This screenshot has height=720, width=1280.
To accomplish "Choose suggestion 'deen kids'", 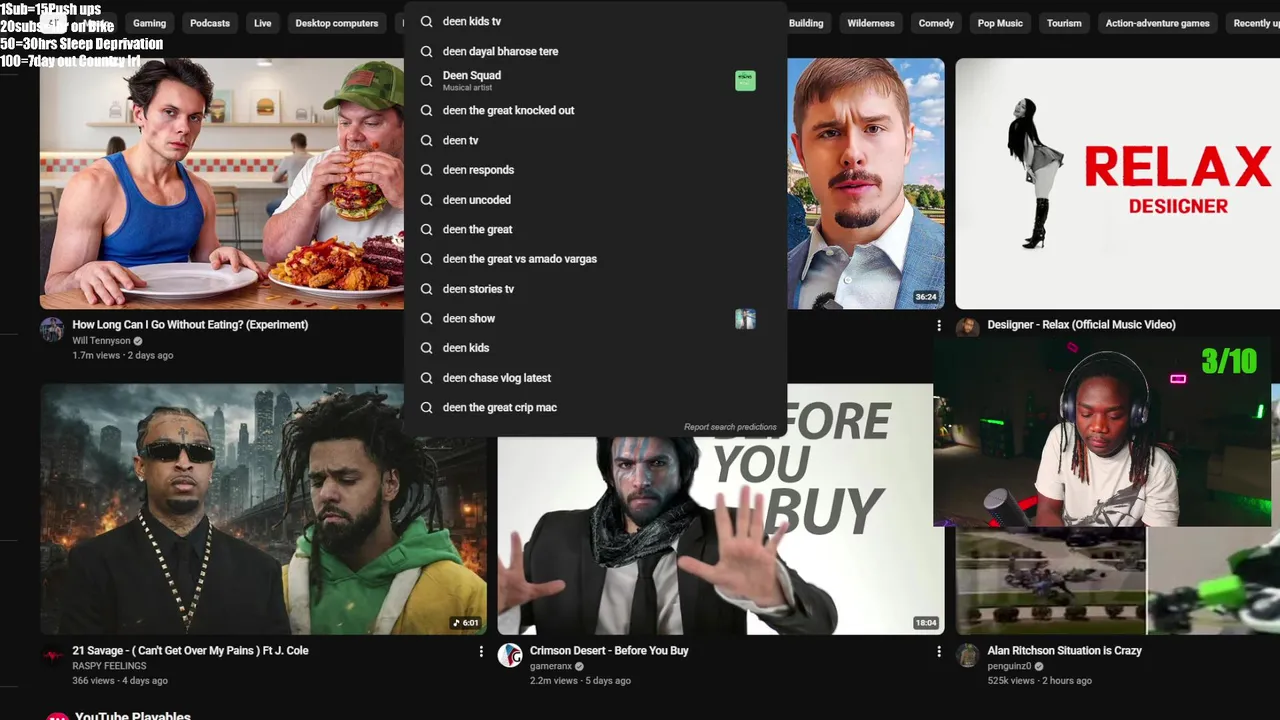I will (x=595, y=348).
